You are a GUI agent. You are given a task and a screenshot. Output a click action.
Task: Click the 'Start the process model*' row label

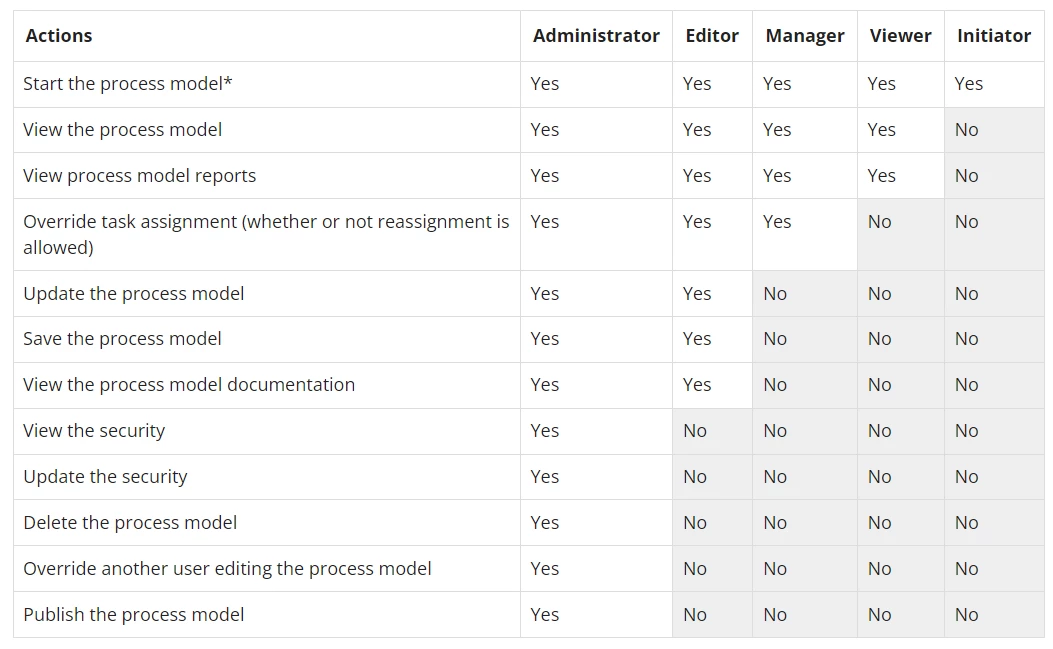[x=128, y=83]
